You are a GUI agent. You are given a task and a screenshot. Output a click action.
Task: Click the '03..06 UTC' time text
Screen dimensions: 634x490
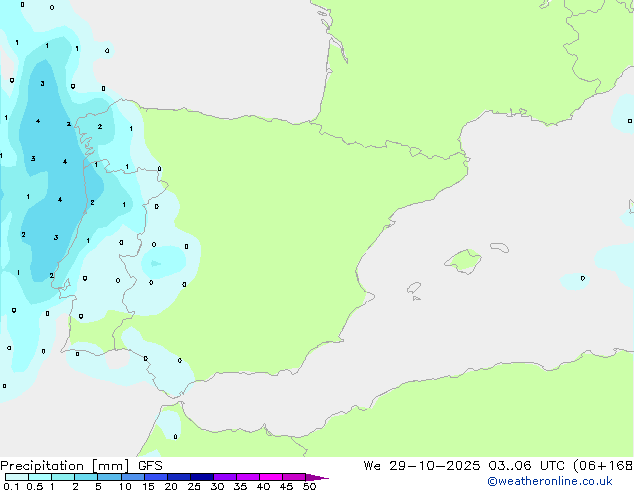tap(526, 466)
